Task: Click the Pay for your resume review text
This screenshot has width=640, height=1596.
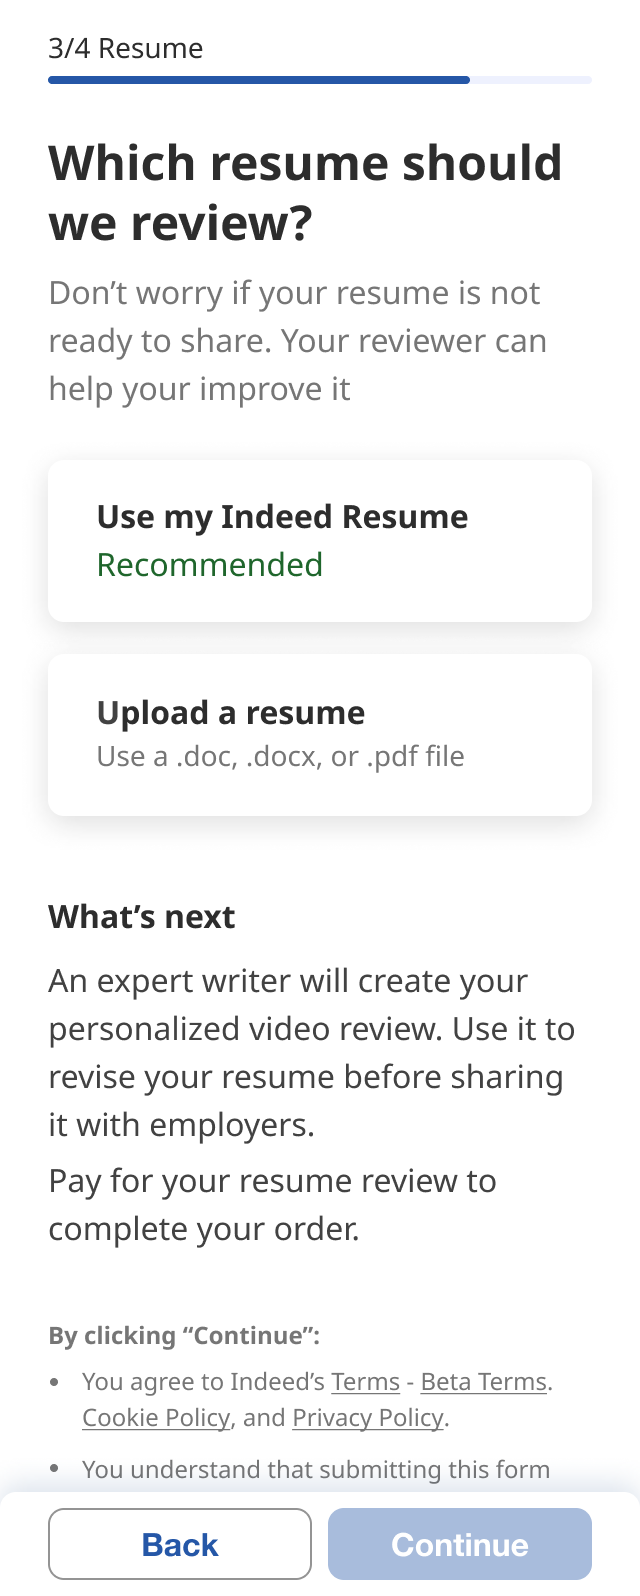Action: [272, 1205]
